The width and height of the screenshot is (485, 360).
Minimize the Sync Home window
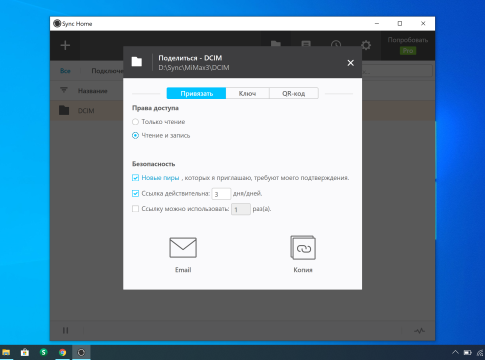377,23
